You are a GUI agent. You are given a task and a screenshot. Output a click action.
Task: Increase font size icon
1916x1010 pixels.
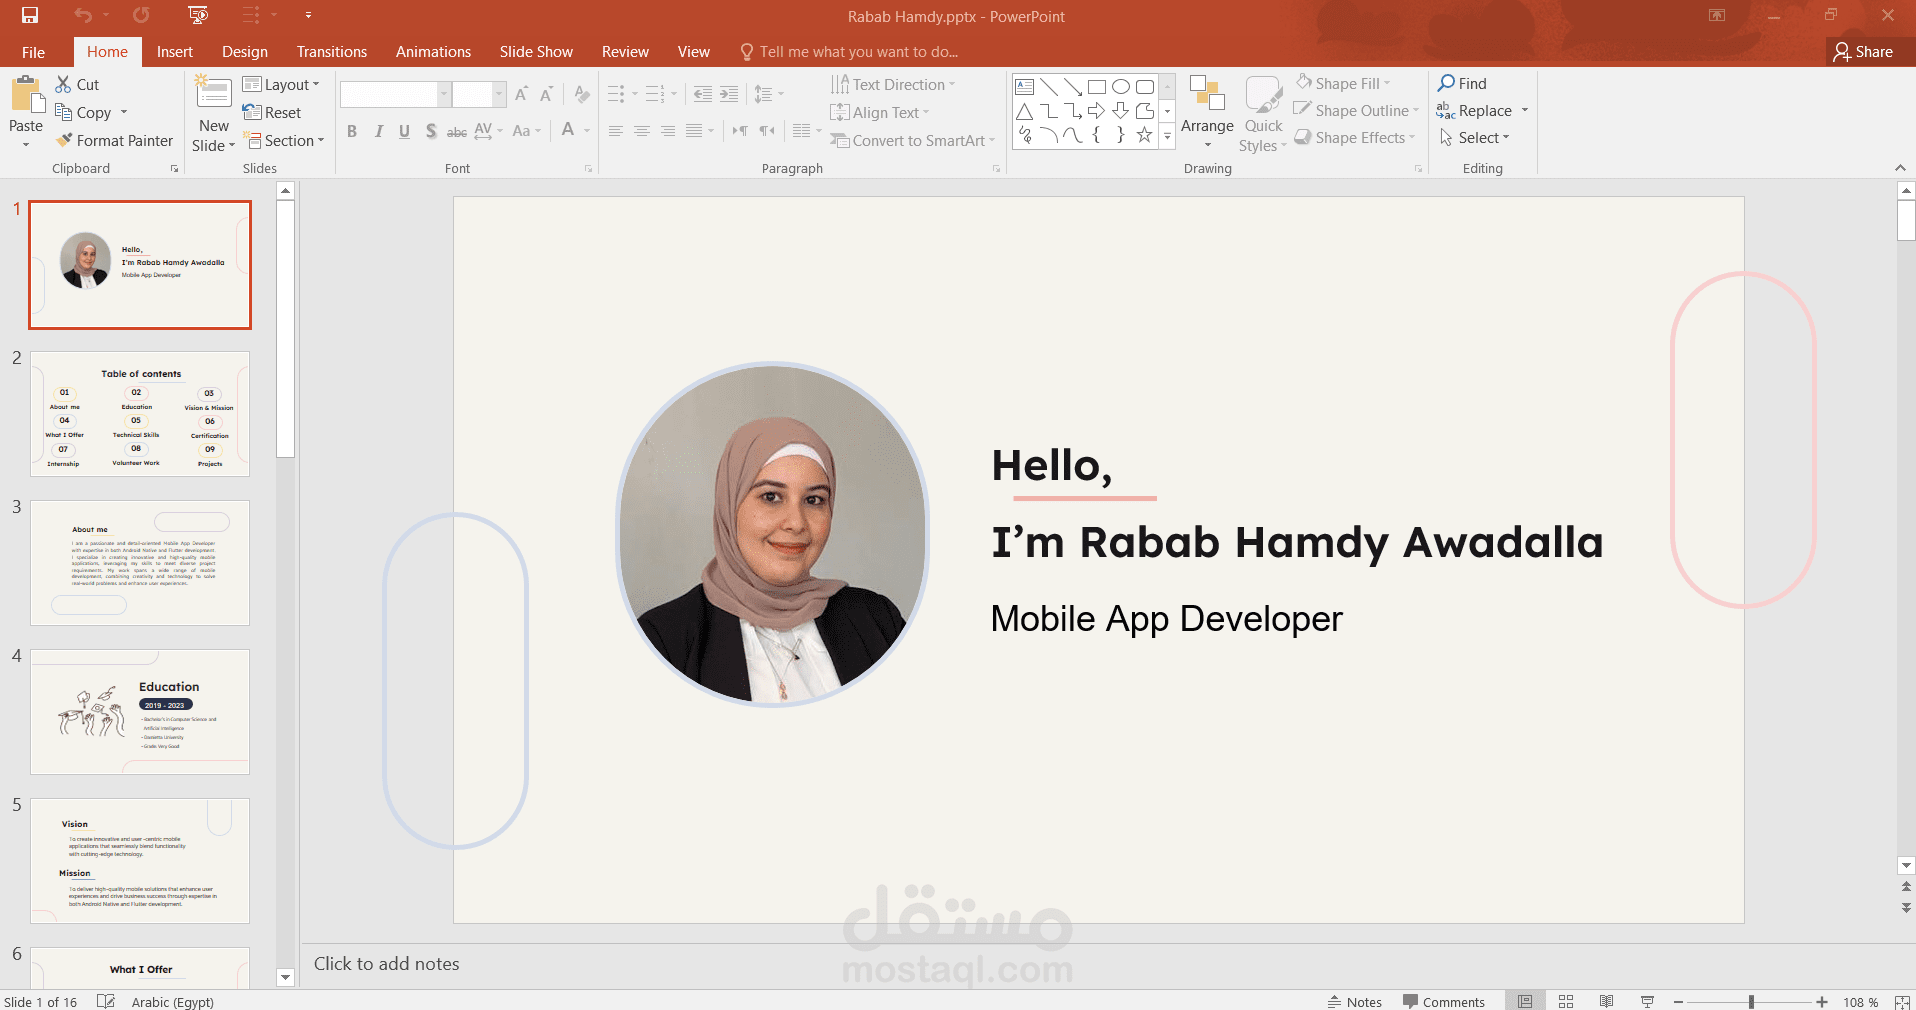(x=521, y=94)
